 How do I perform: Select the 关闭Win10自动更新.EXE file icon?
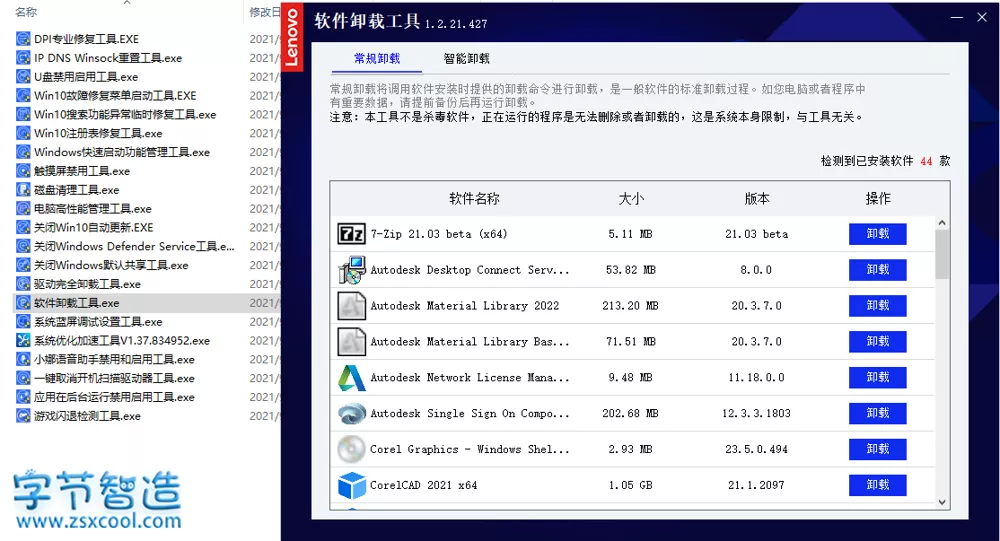23,227
